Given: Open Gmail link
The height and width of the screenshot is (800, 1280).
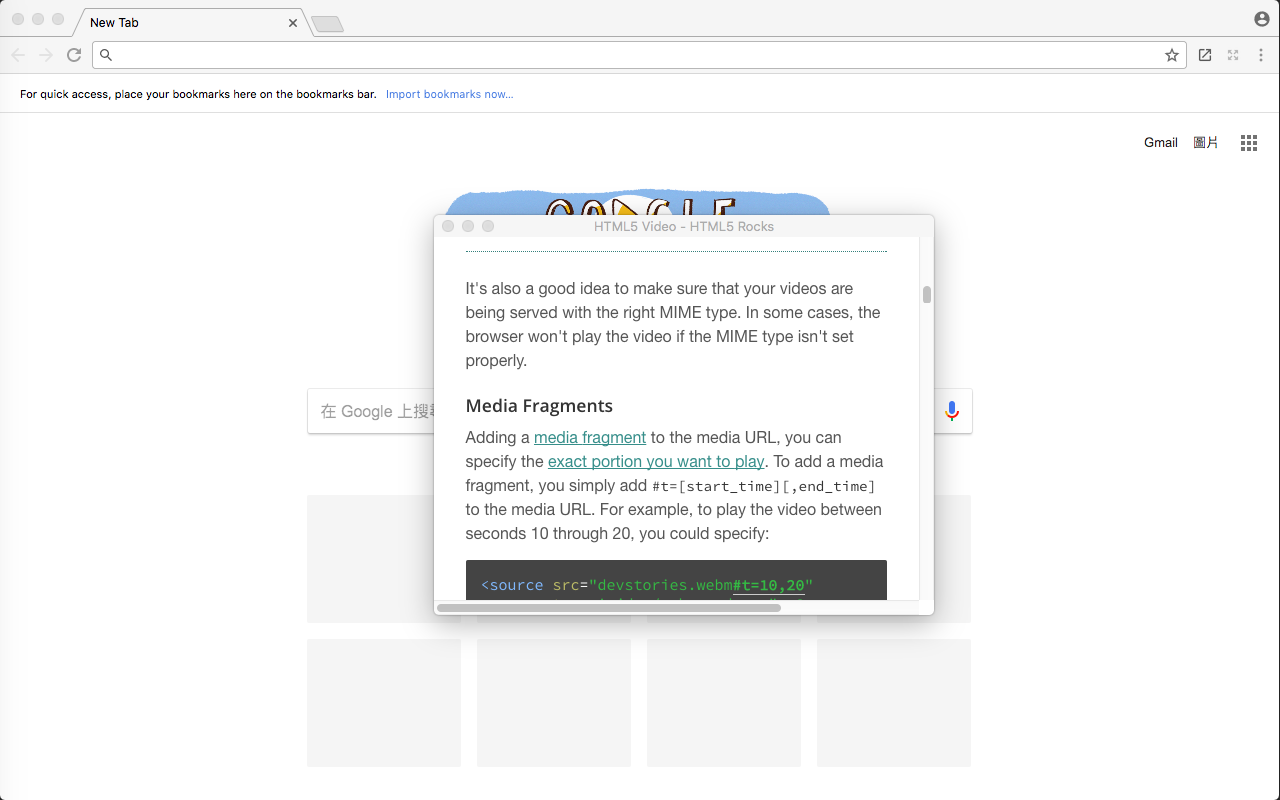Looking at the screenshot, I should click(x=1161, y=143).
